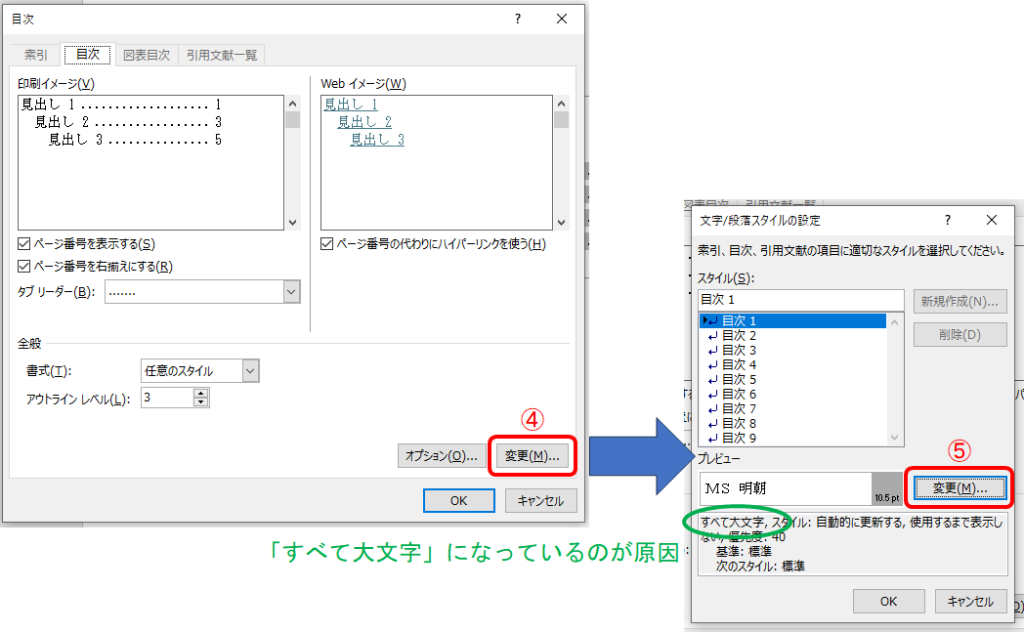Click the help question mark in 目次 dialog

tap(517, 19)
